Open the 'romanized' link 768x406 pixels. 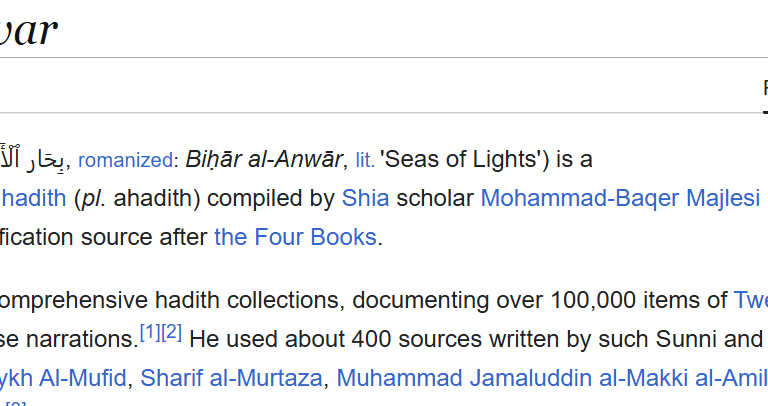click(125, 160)
